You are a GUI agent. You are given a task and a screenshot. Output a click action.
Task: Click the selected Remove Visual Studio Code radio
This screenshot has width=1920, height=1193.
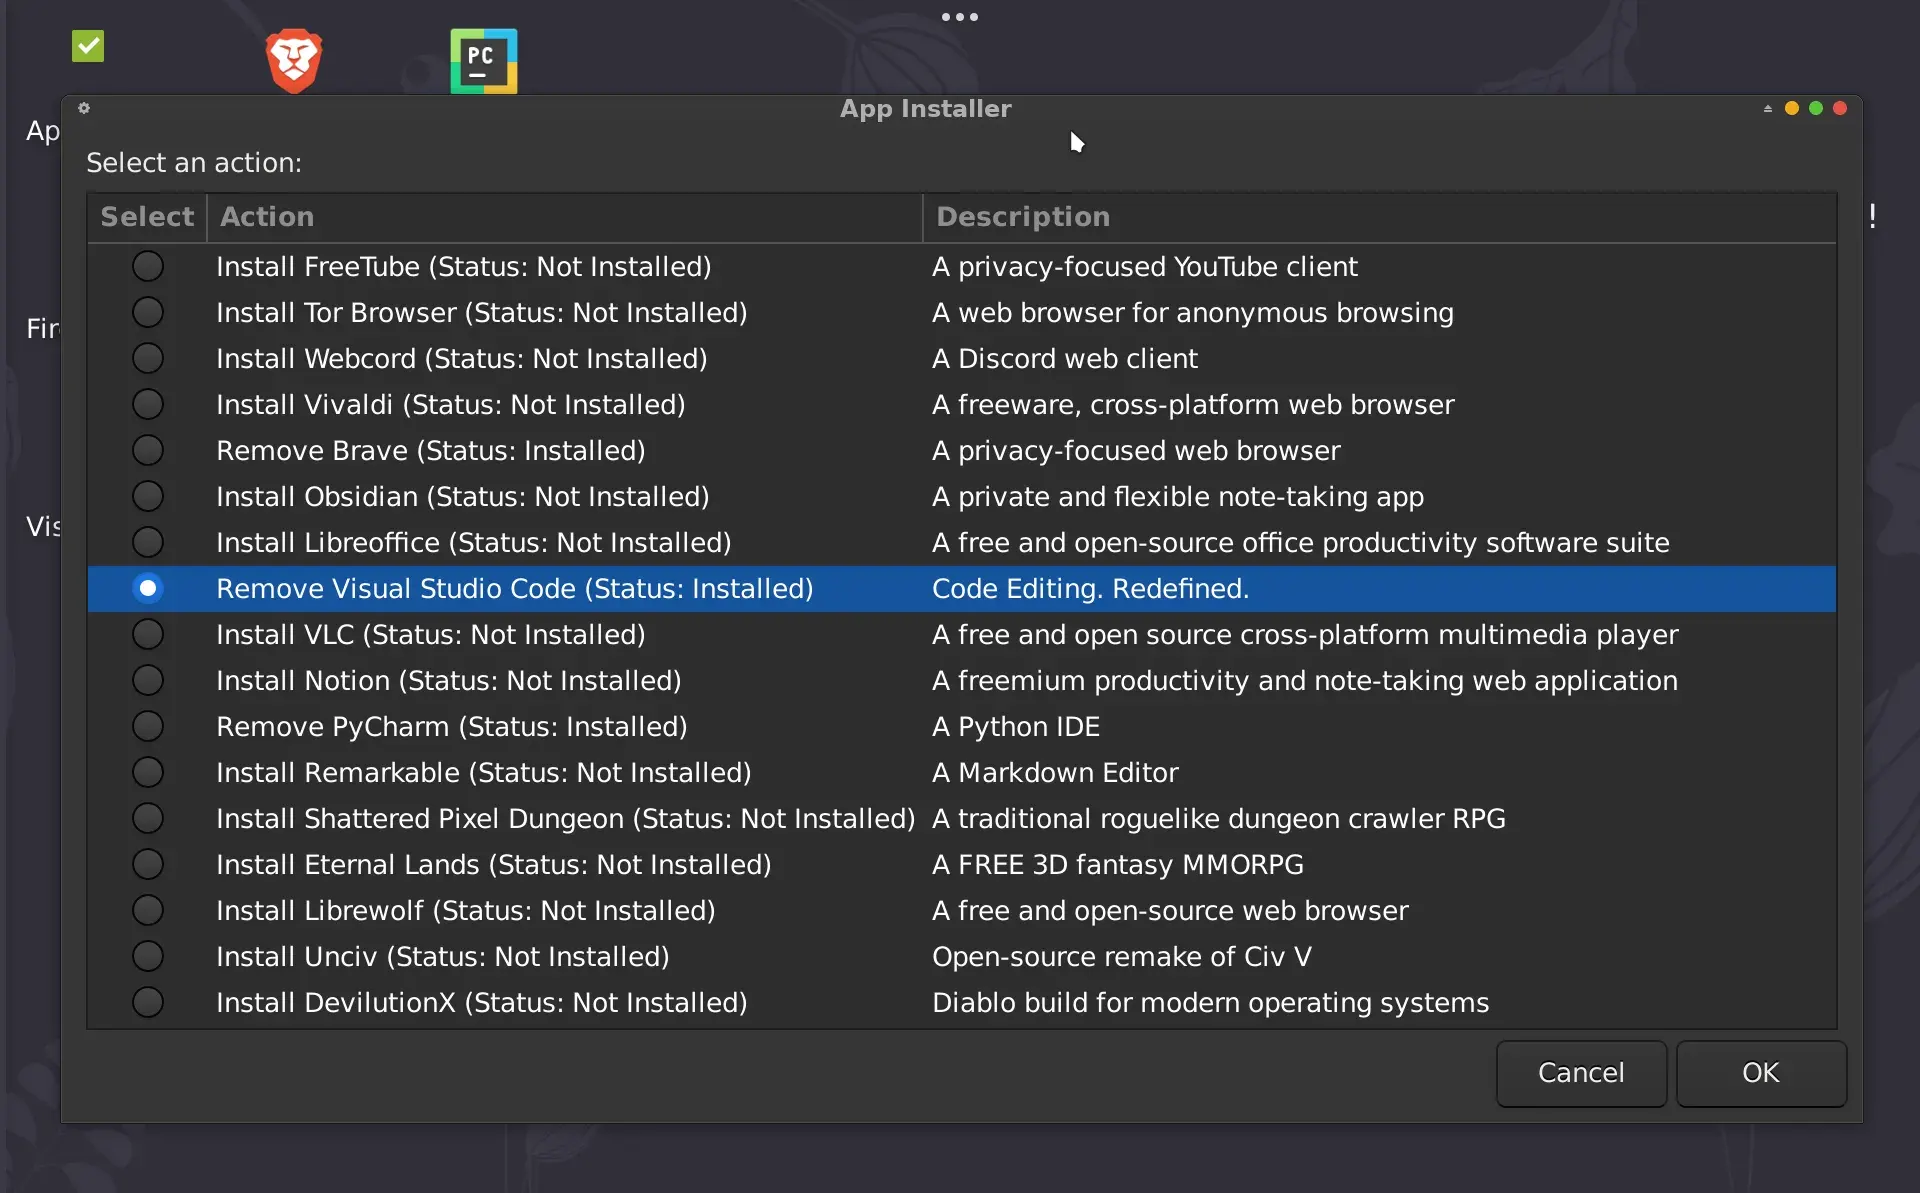148,588
